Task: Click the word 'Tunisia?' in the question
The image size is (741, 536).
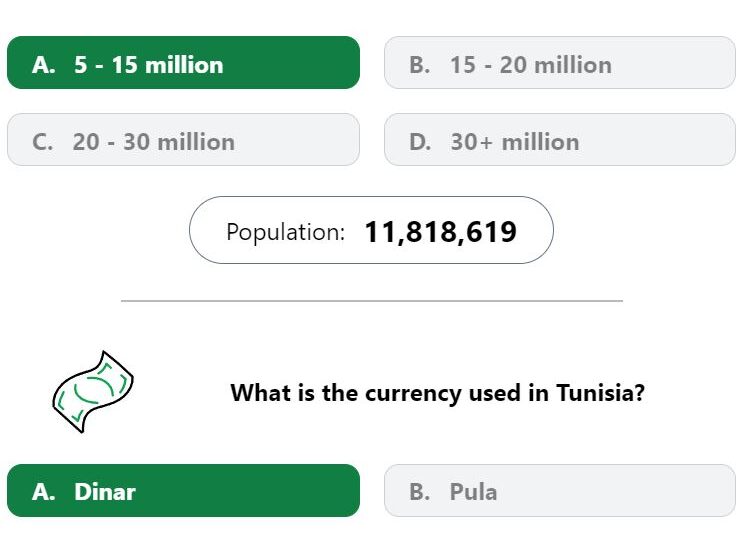Action: [600, 393]
